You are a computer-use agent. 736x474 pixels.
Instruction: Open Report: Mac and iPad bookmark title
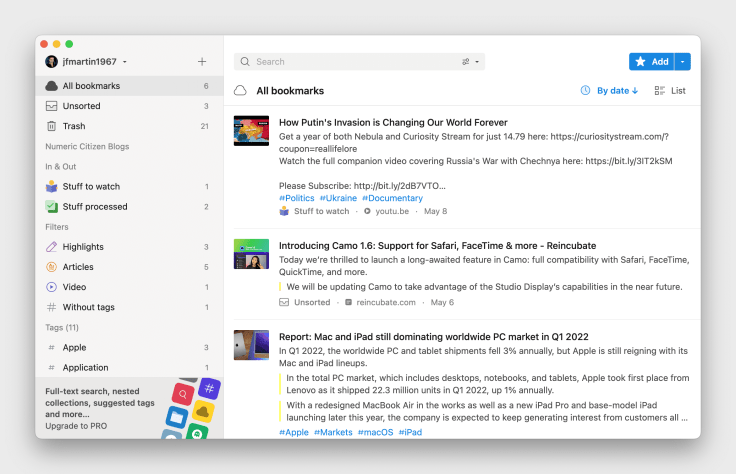[434, 337]
